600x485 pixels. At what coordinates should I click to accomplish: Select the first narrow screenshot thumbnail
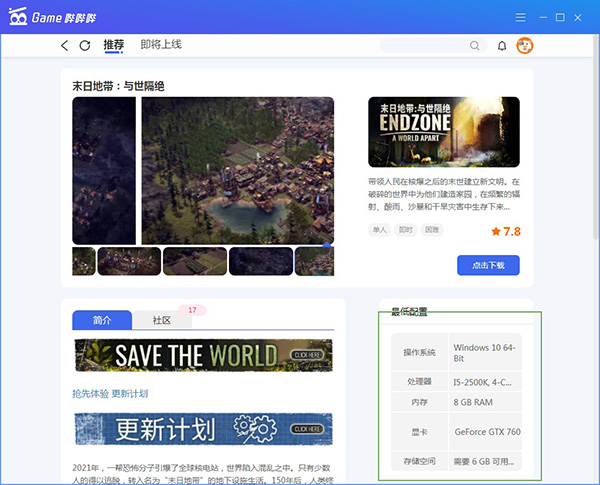pyautogui.click(x=84, y=261)
